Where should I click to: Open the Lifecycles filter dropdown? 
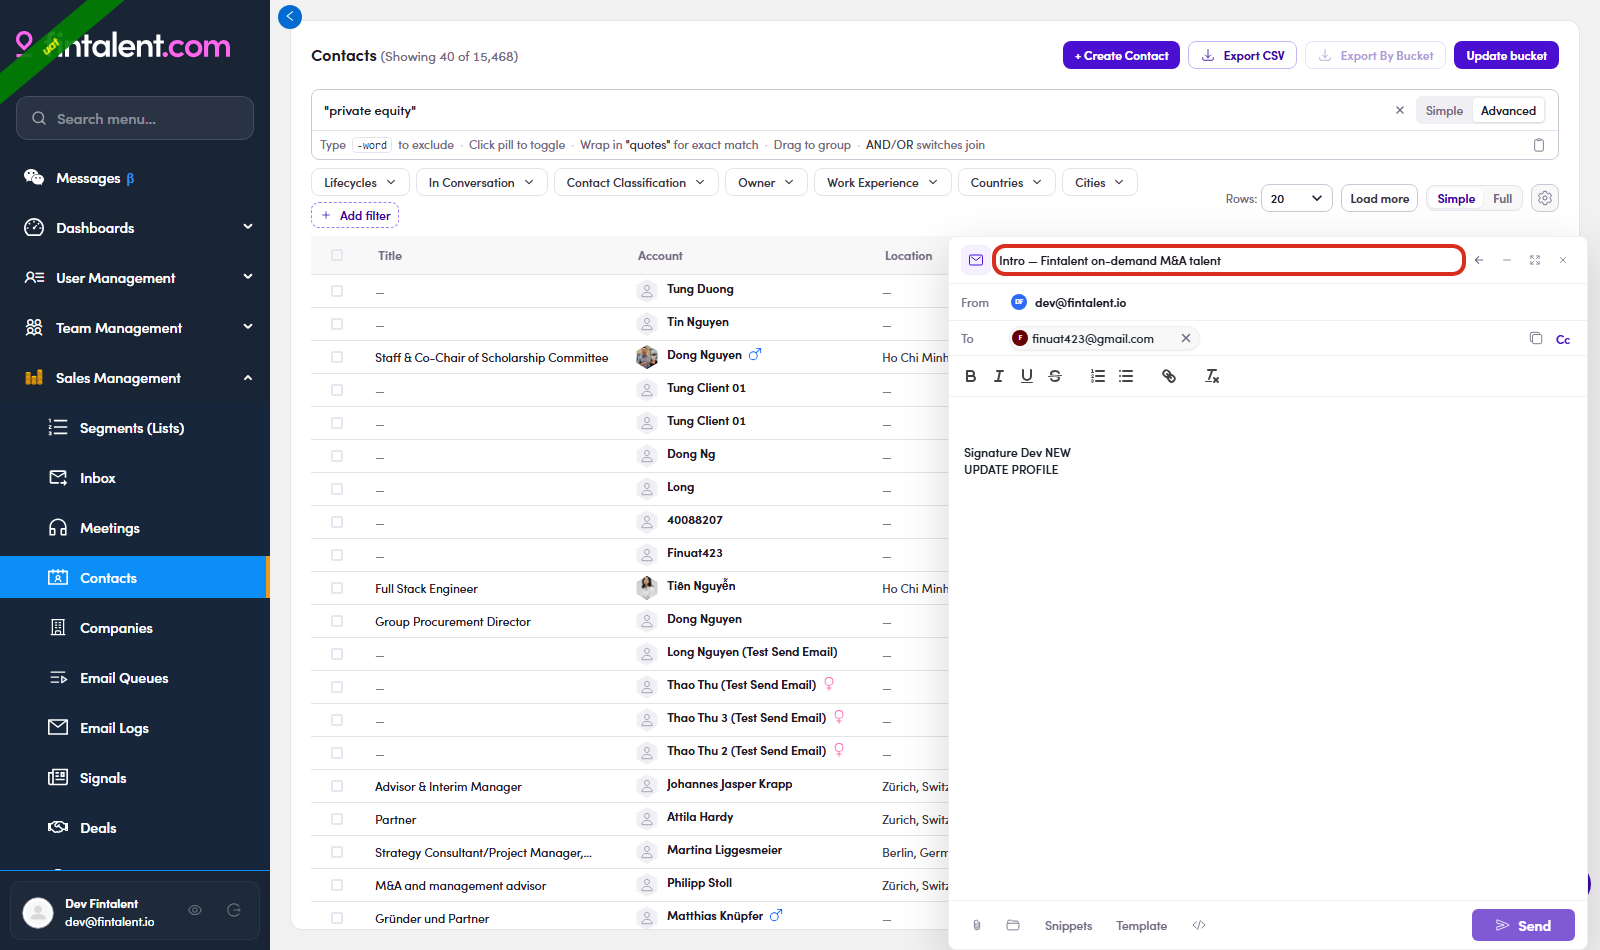click(360, 183)
